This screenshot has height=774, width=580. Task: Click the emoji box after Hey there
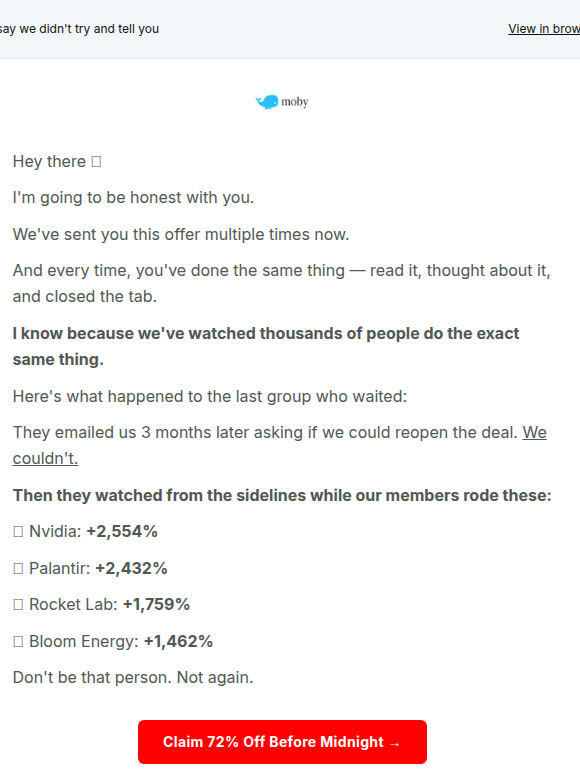[96, 162]
